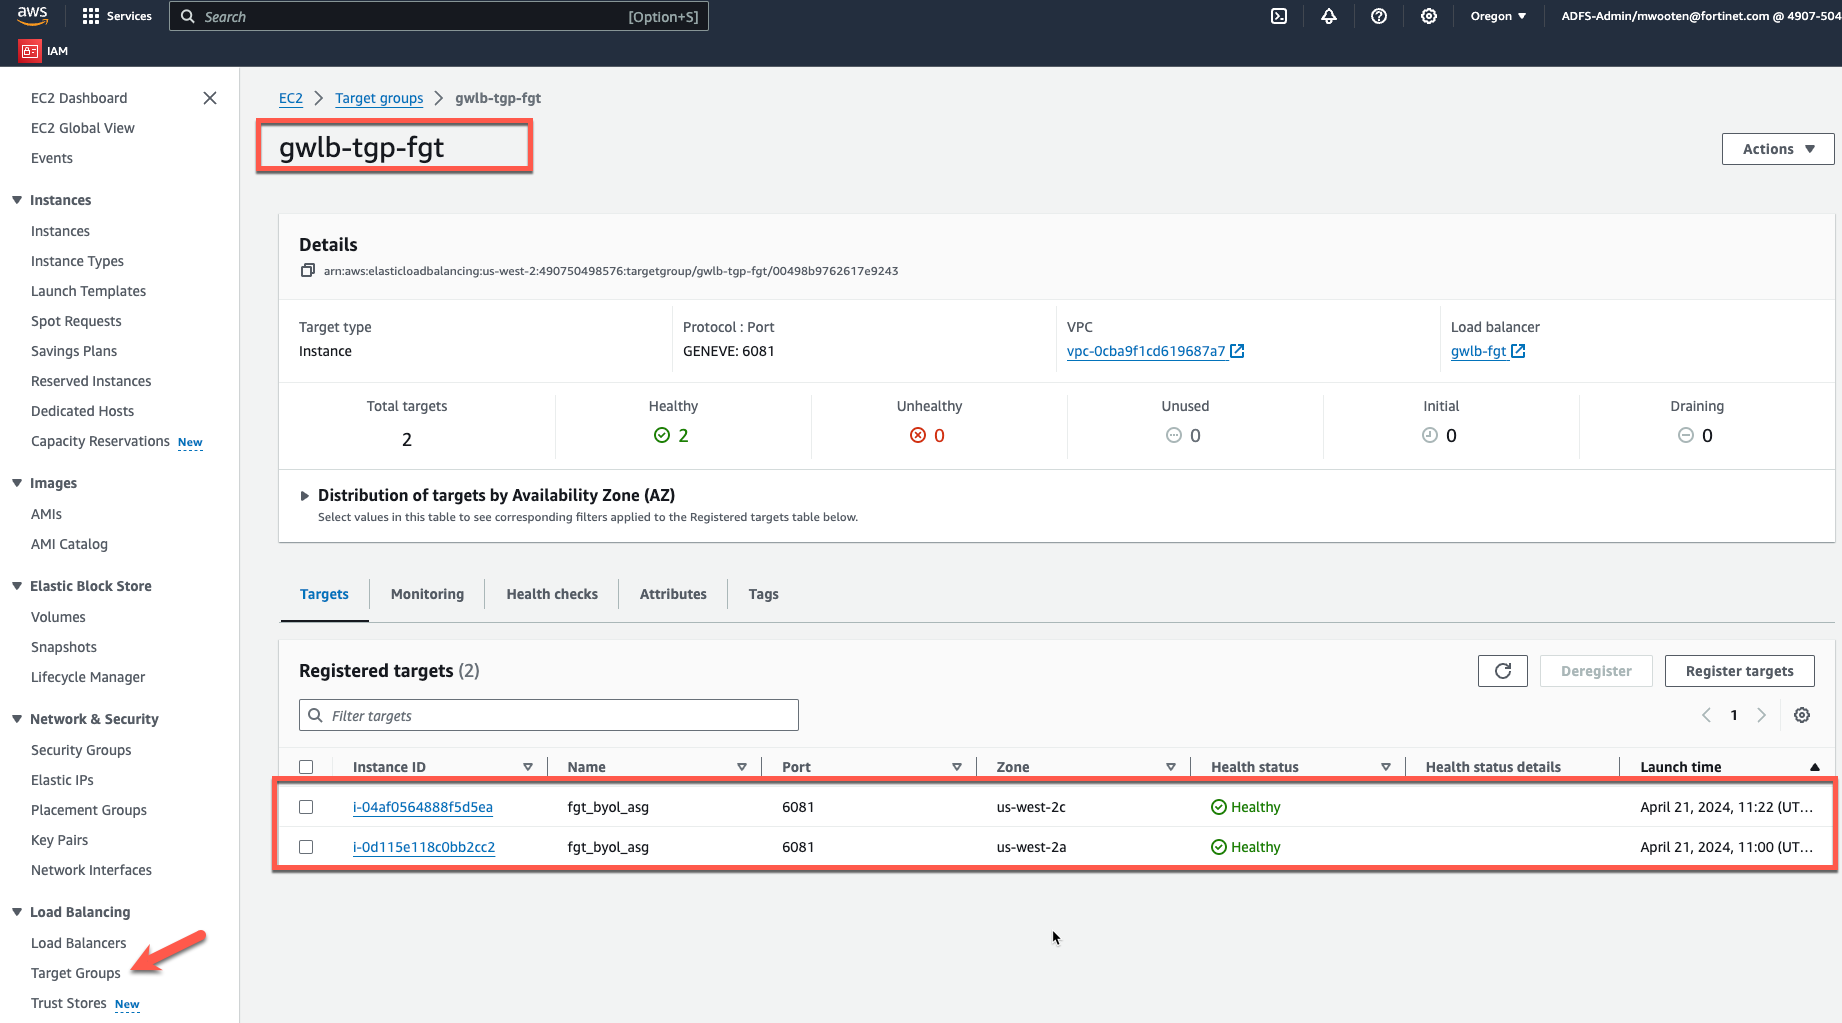
Task: Collapse the Images sidebar section
Action: pyautogui.click(x=17, y=483)
